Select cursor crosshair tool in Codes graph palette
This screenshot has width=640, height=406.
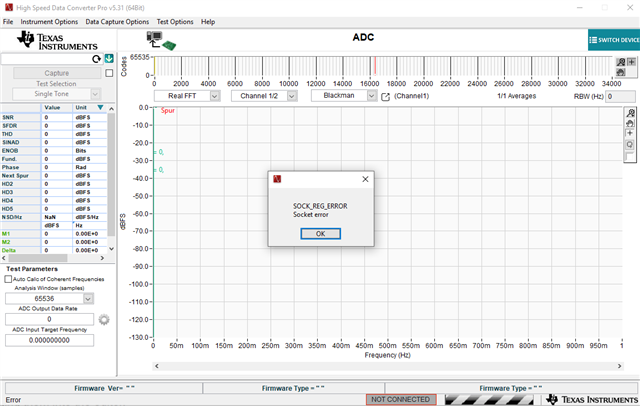(631, 62)
